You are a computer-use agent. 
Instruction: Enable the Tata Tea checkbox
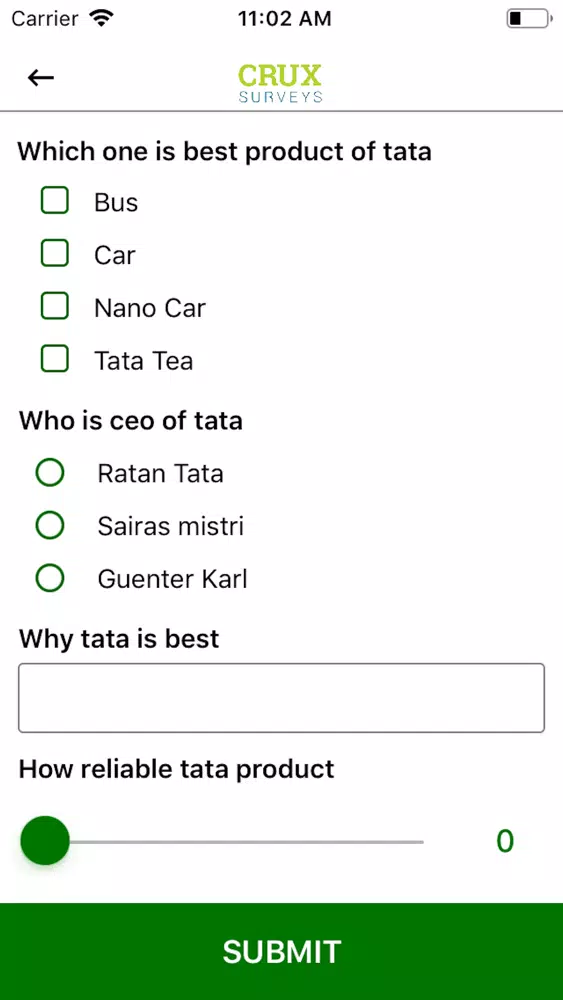55,358
